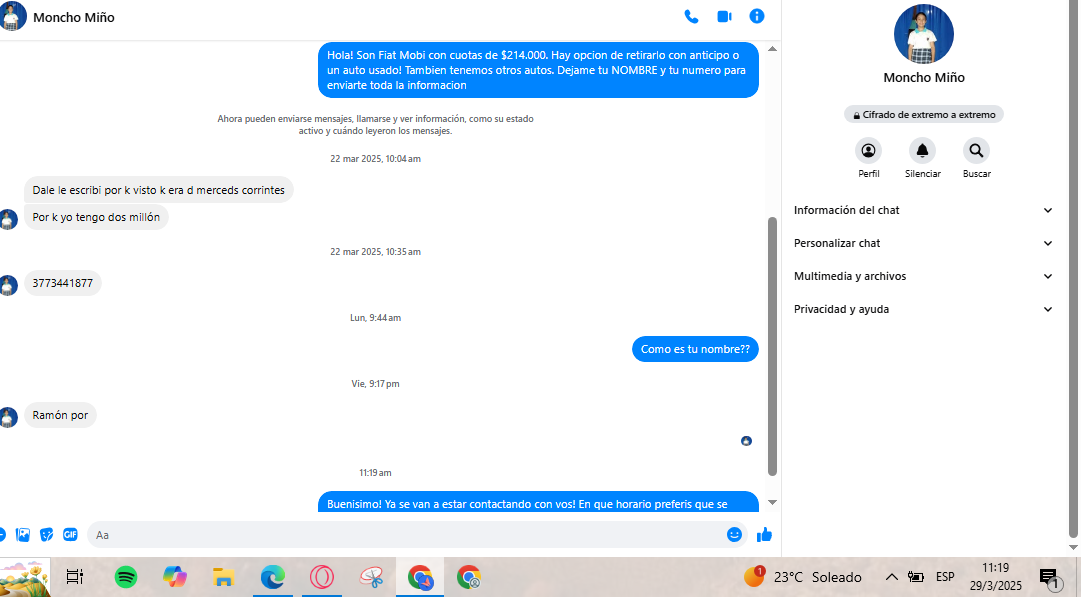Screen dimensions: 1081x597
Task: Expand Personalizar chat section
Action: tap(923, 243)
